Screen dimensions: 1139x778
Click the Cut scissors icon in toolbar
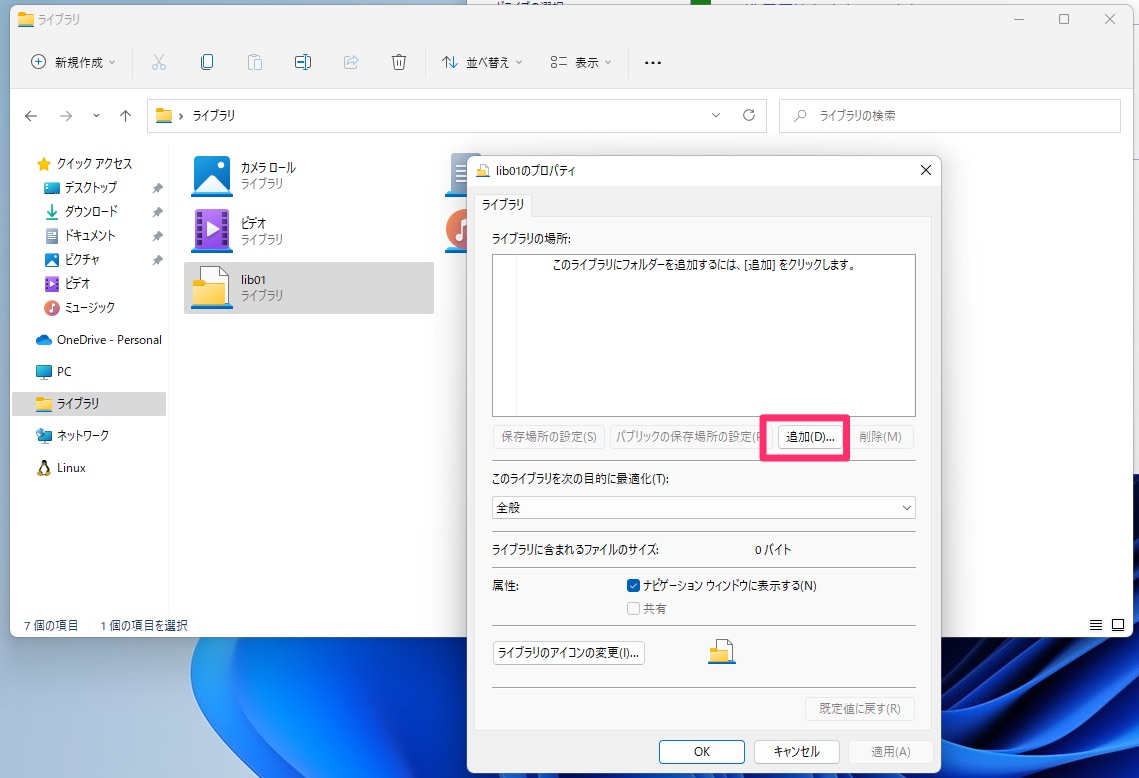[158, 62]
